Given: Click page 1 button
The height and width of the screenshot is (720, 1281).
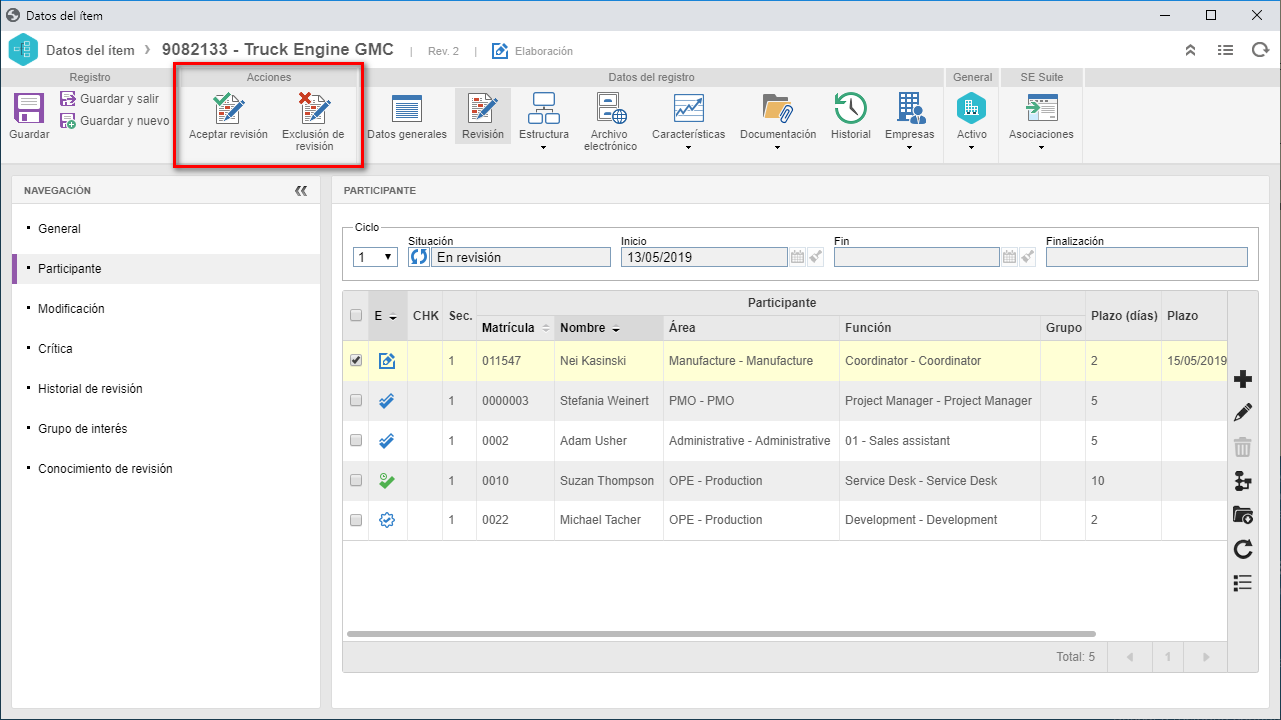Looking at the screenshot, I should pos(1168,657).
